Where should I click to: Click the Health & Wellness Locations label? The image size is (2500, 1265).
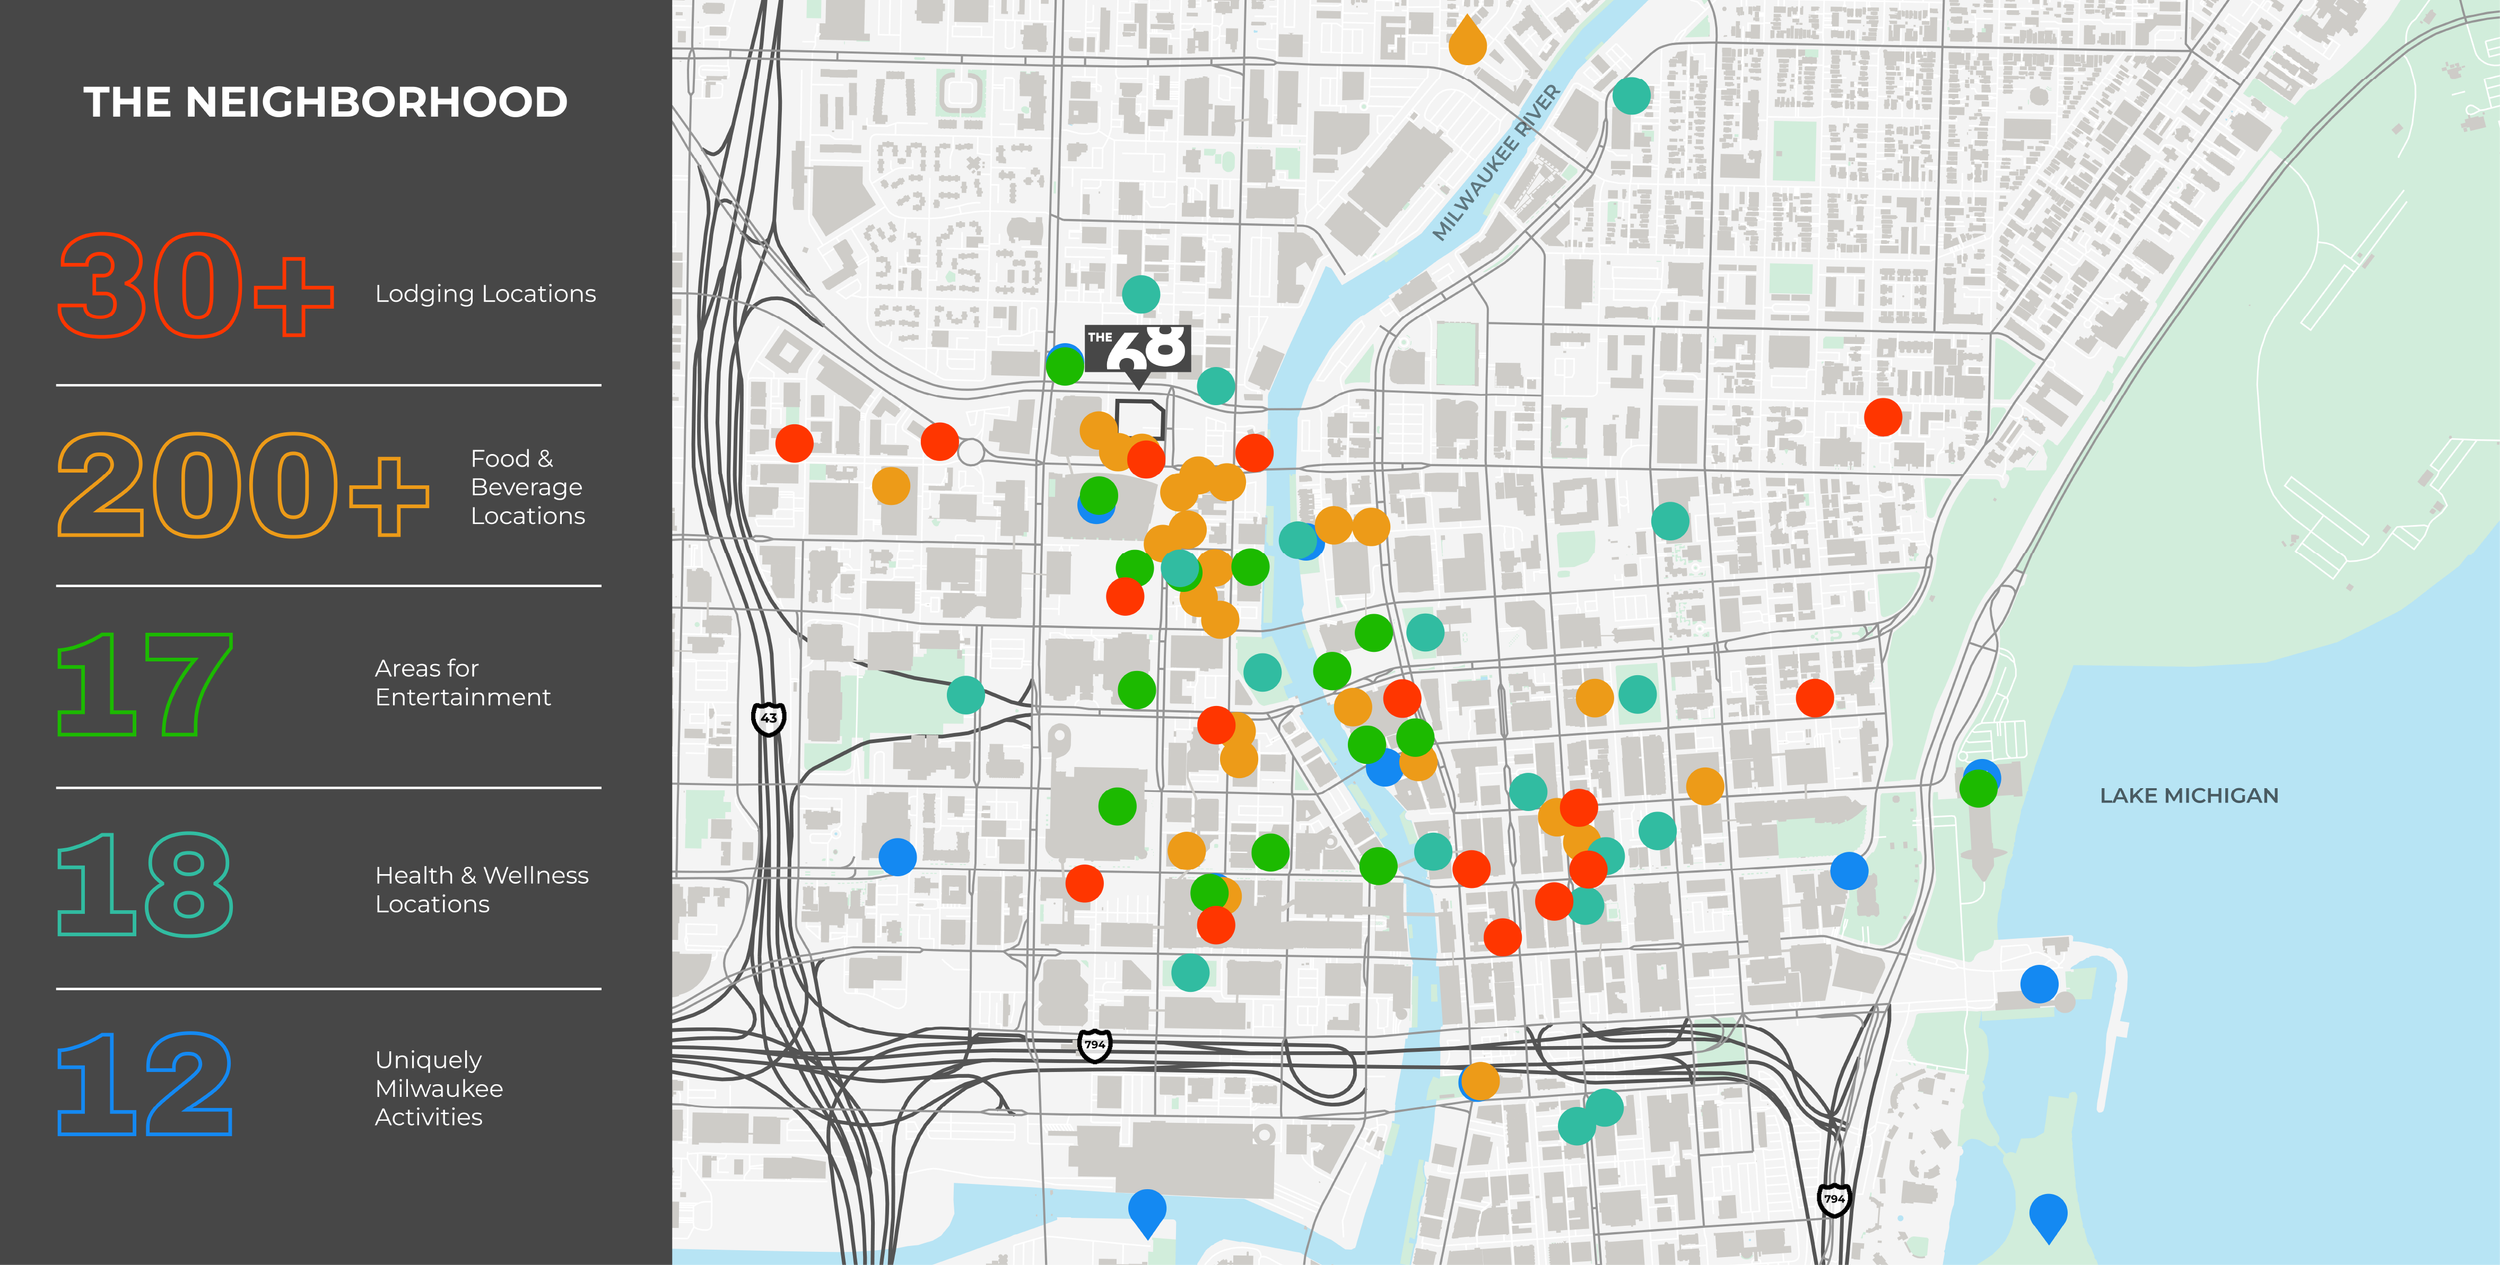(x=482, y=890)
